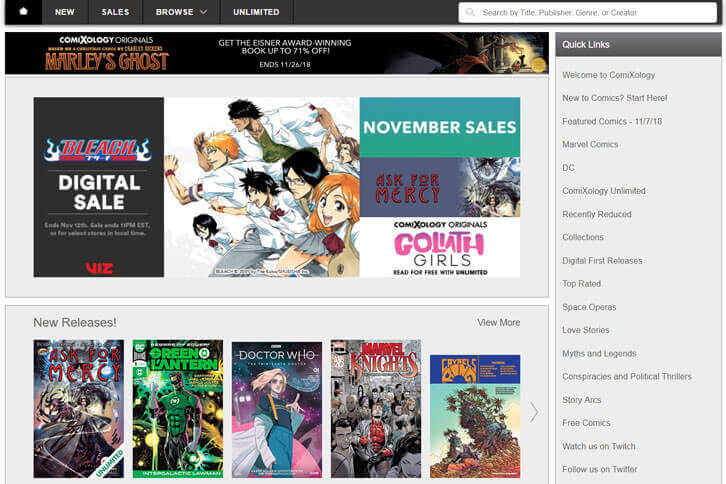The image size is (726, 484).
Task: Open the Top Rated link
Action: pyautogui.click(x=582, y=283)
